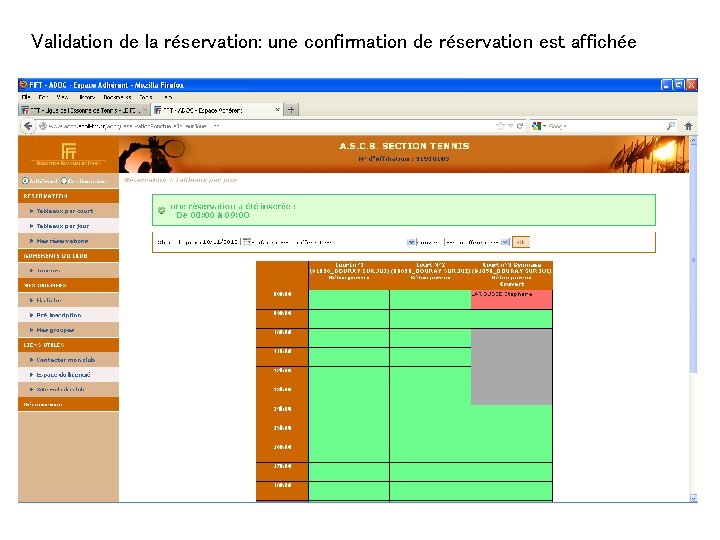Click gray blocked slot on covered court
720x540 pixels.
[x=512, y=367]
